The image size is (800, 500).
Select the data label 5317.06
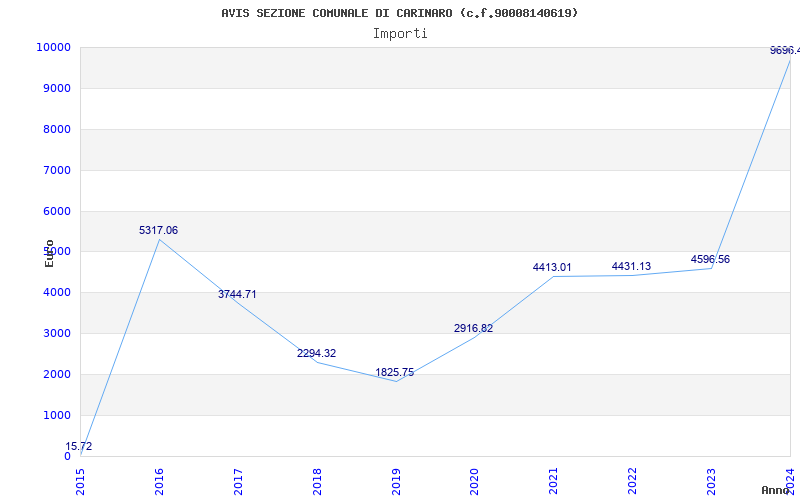pos(158,230)
